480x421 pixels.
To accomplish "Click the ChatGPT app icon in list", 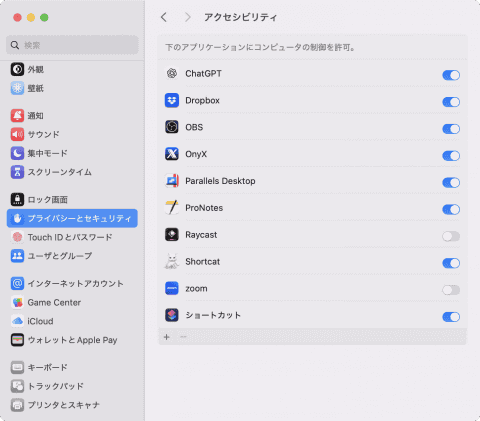I will coord(172,73).
